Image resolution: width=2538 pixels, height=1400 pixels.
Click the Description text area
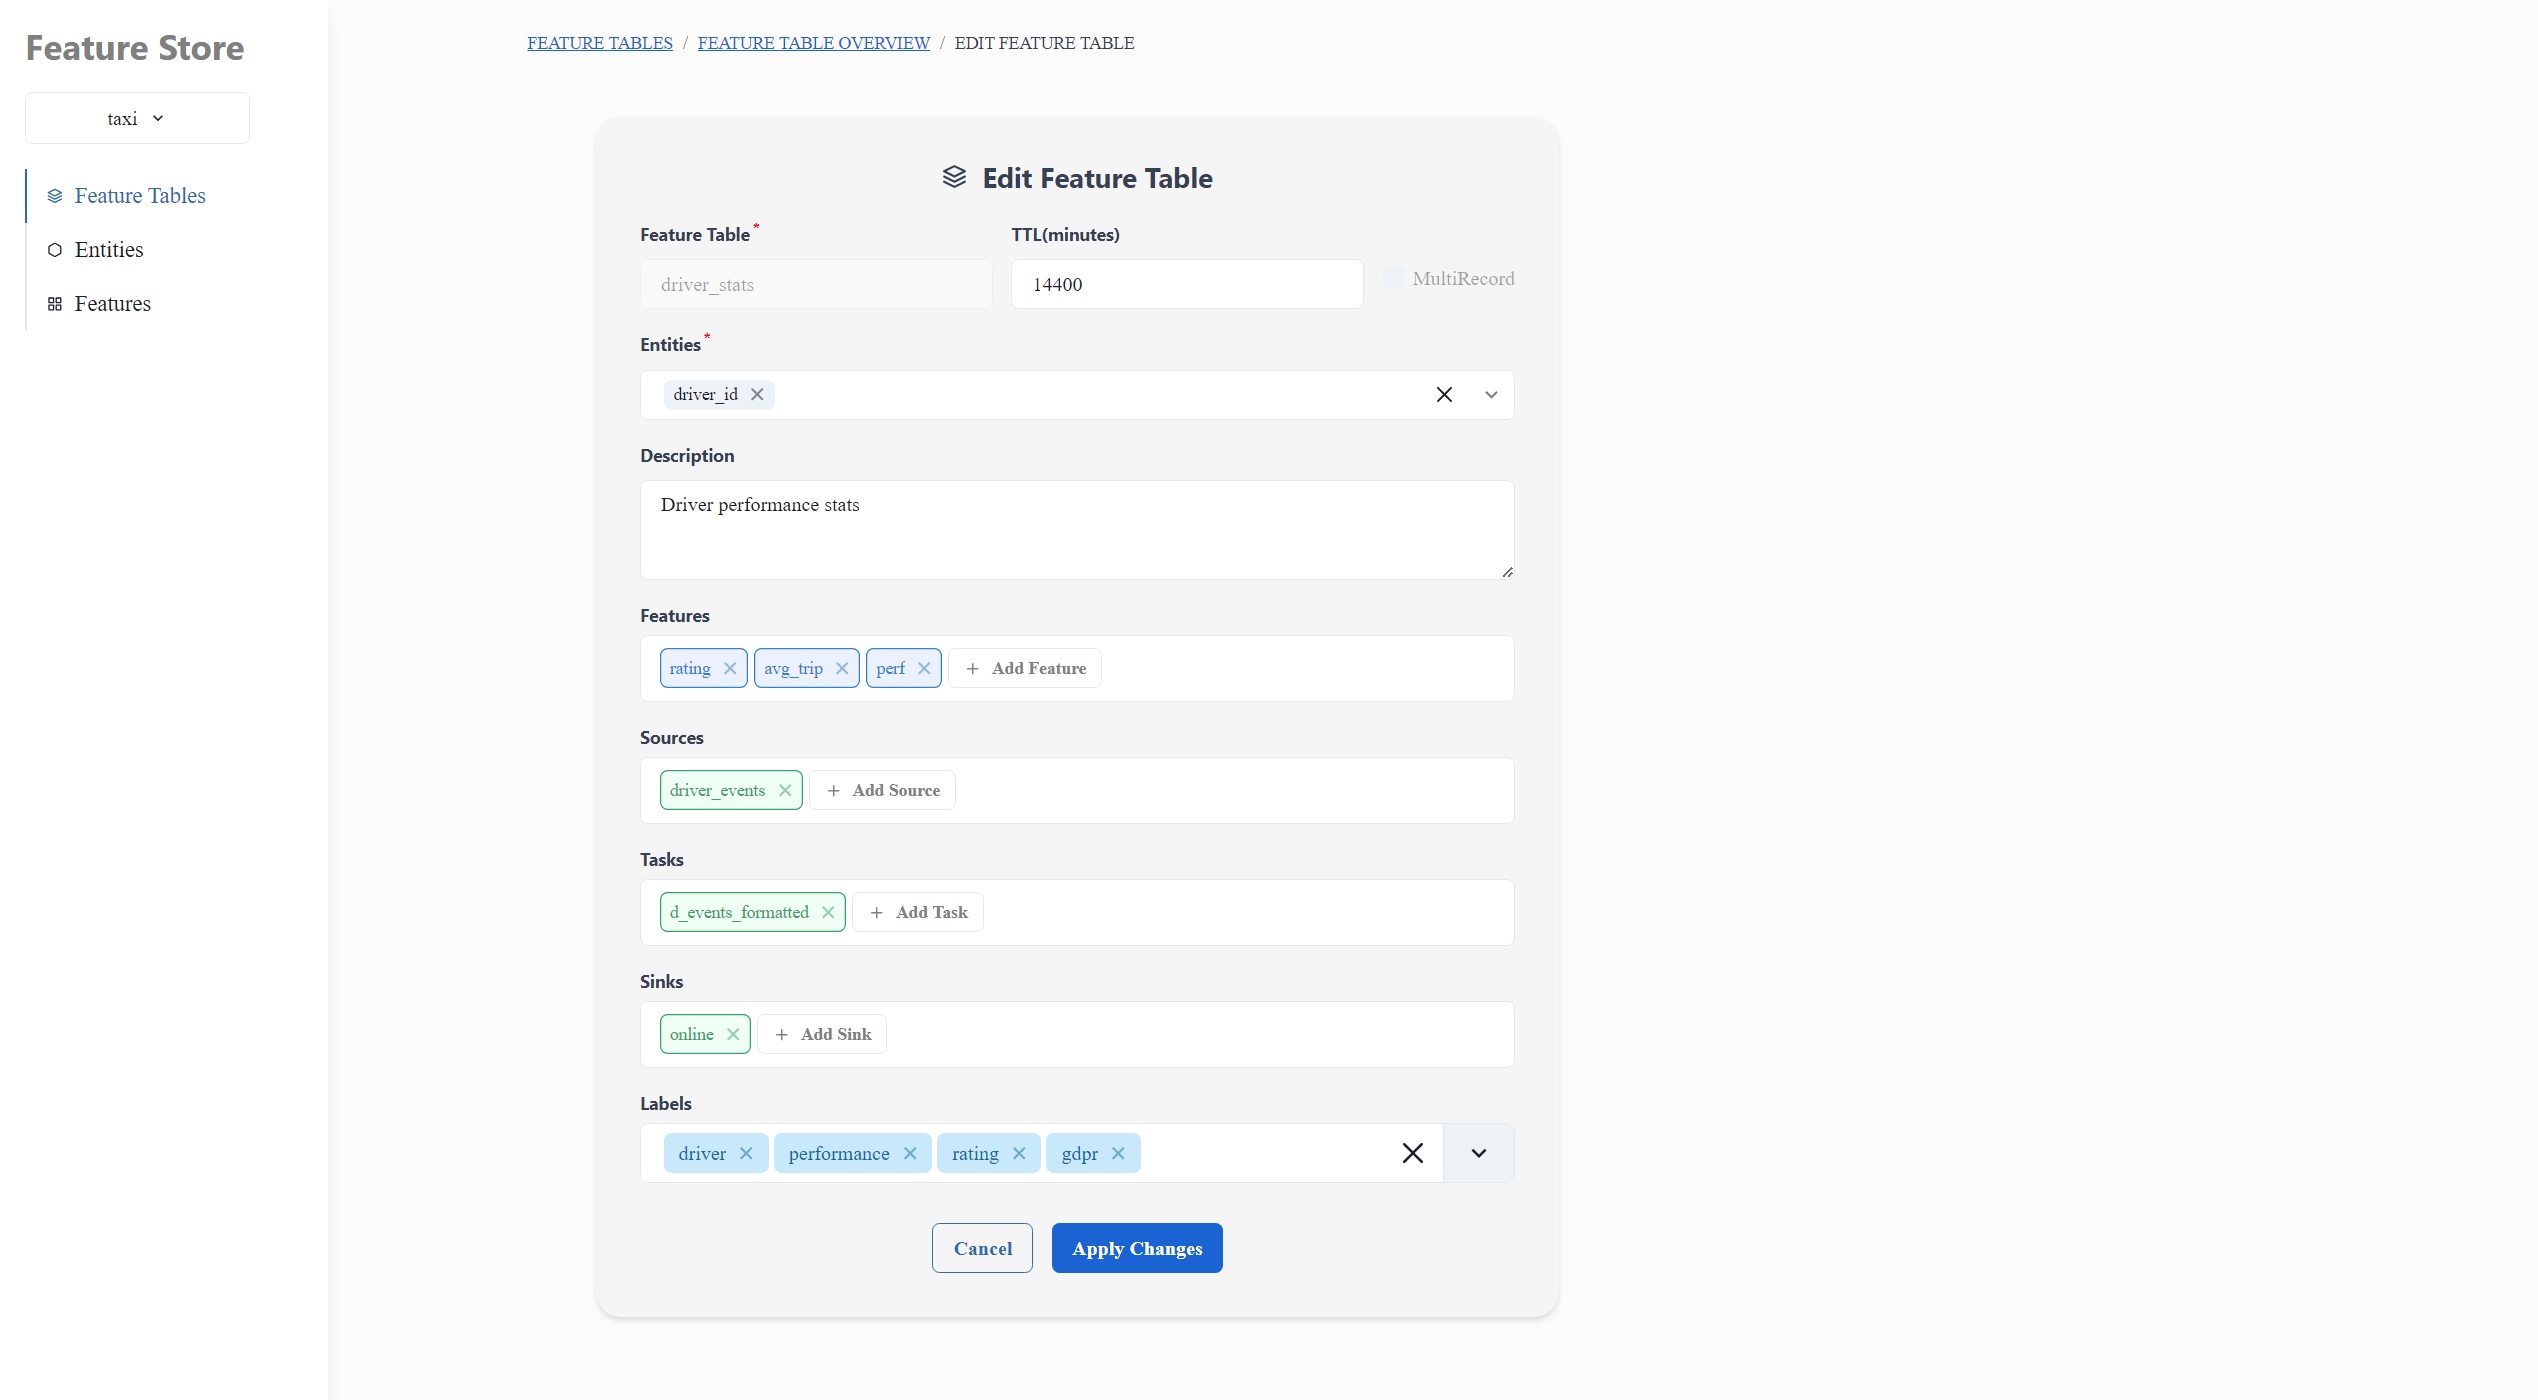[x=1076, y=530]
